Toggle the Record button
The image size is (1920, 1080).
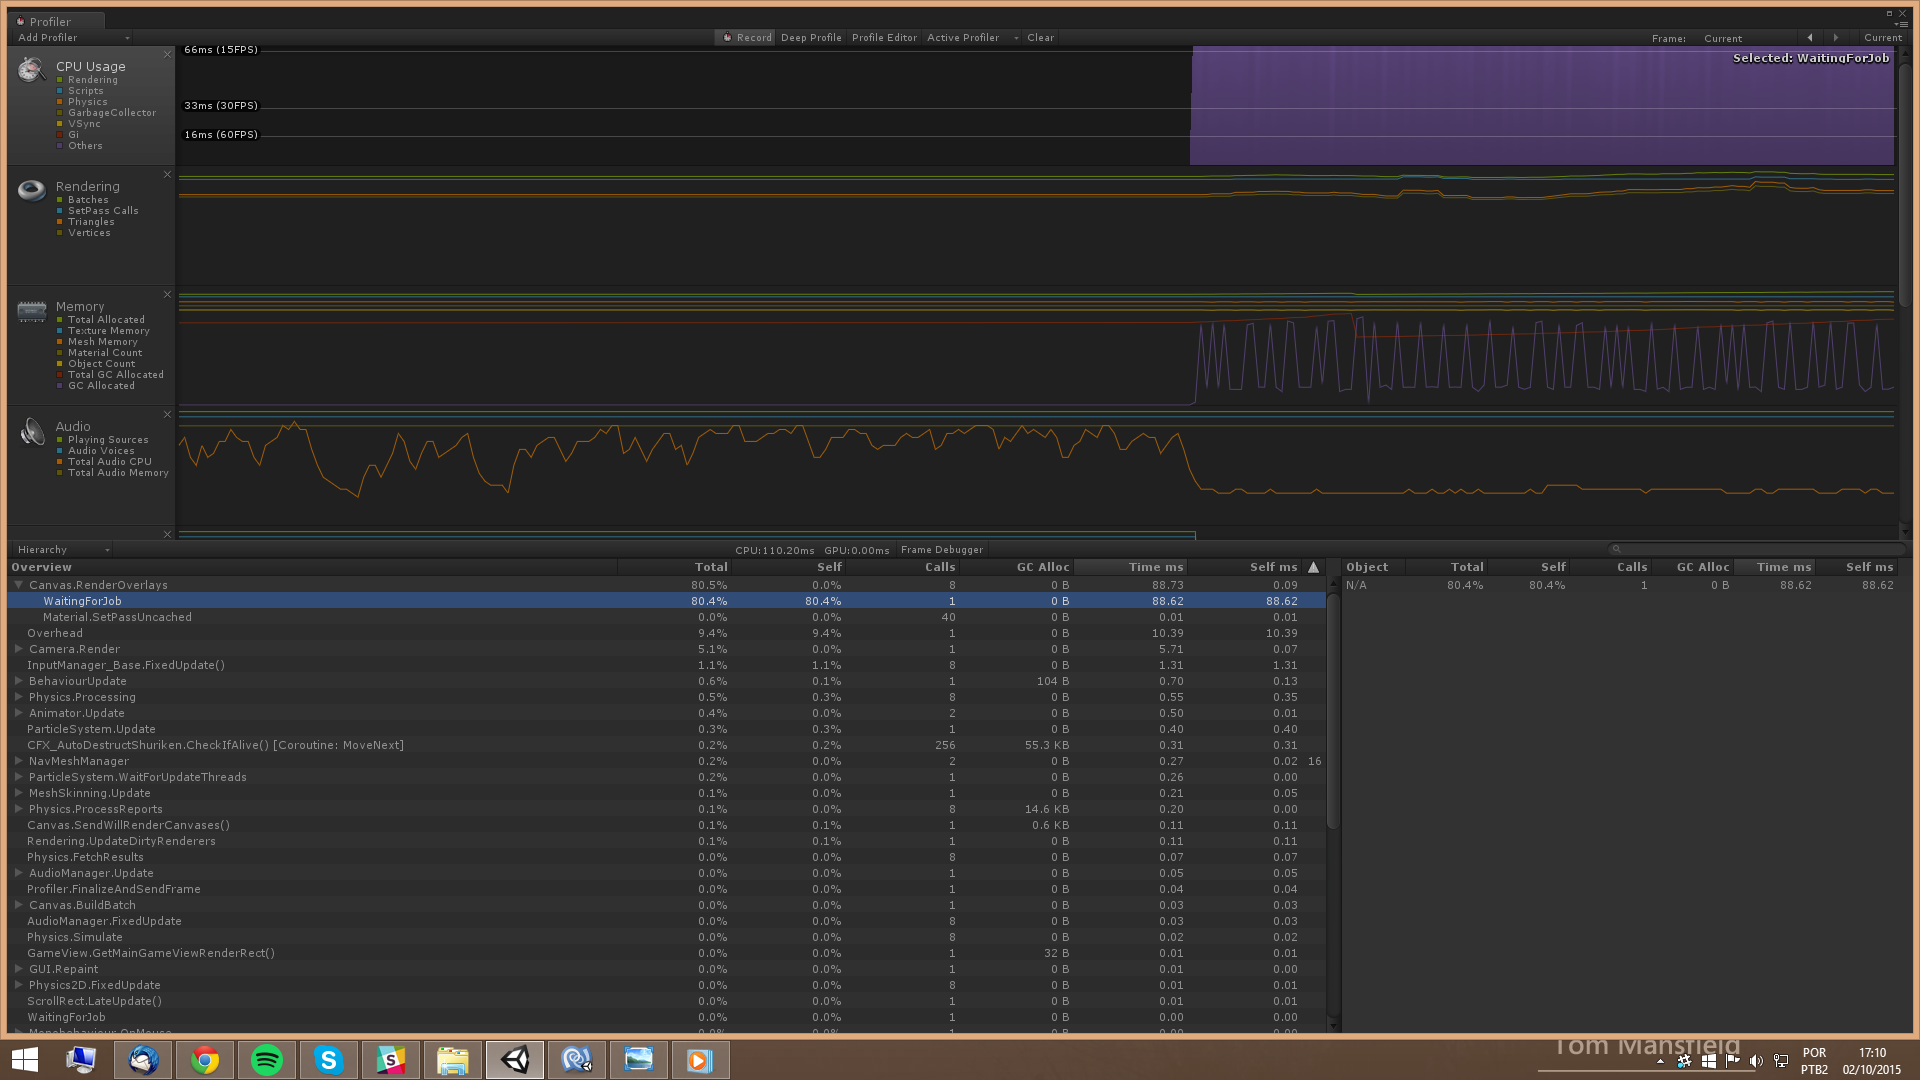point(747,38)
